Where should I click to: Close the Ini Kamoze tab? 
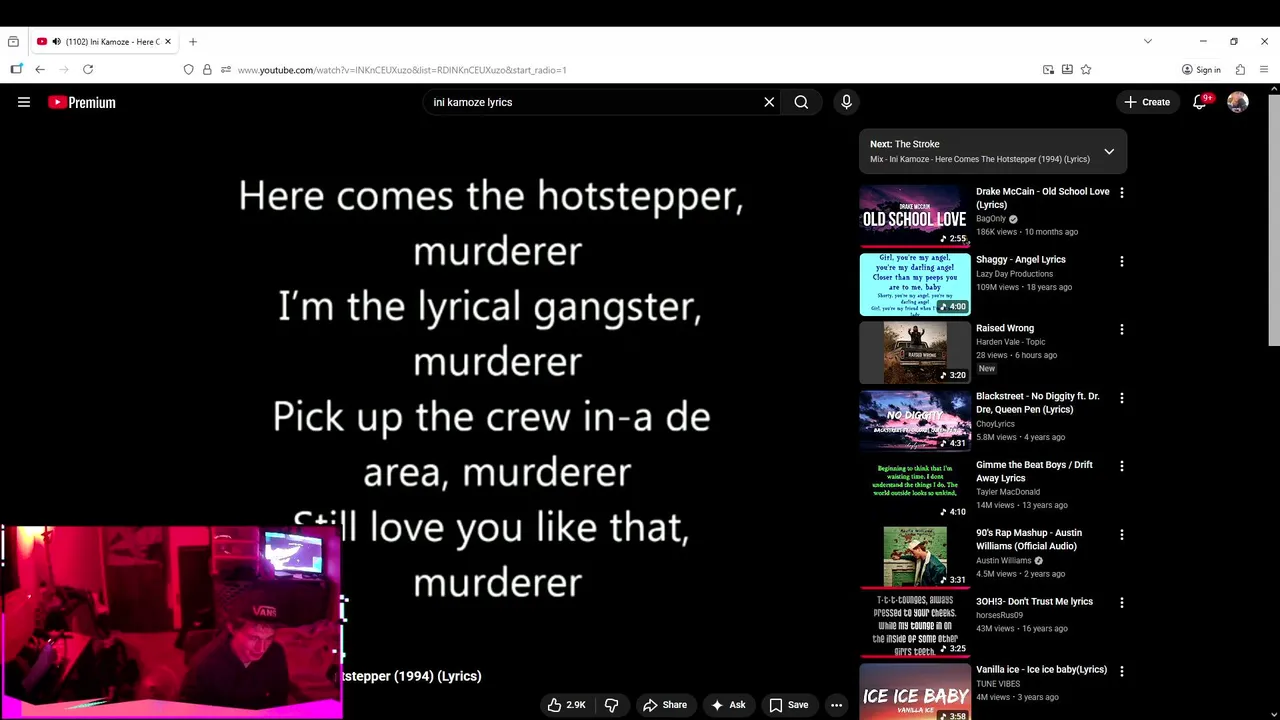(x=168, y=42)
